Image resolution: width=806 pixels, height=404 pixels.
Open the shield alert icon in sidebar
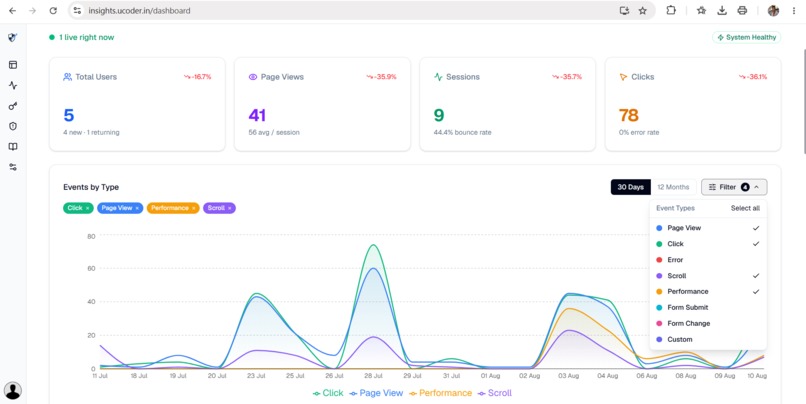(13, 126)
